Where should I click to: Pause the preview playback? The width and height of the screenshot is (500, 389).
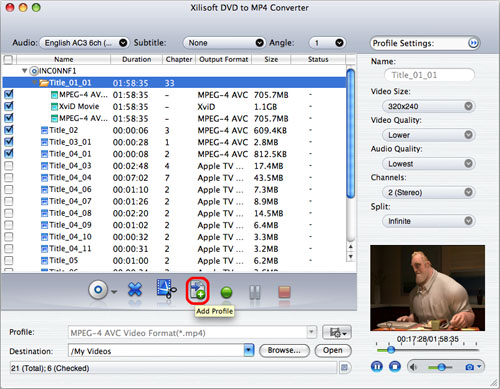pos(377,367)
